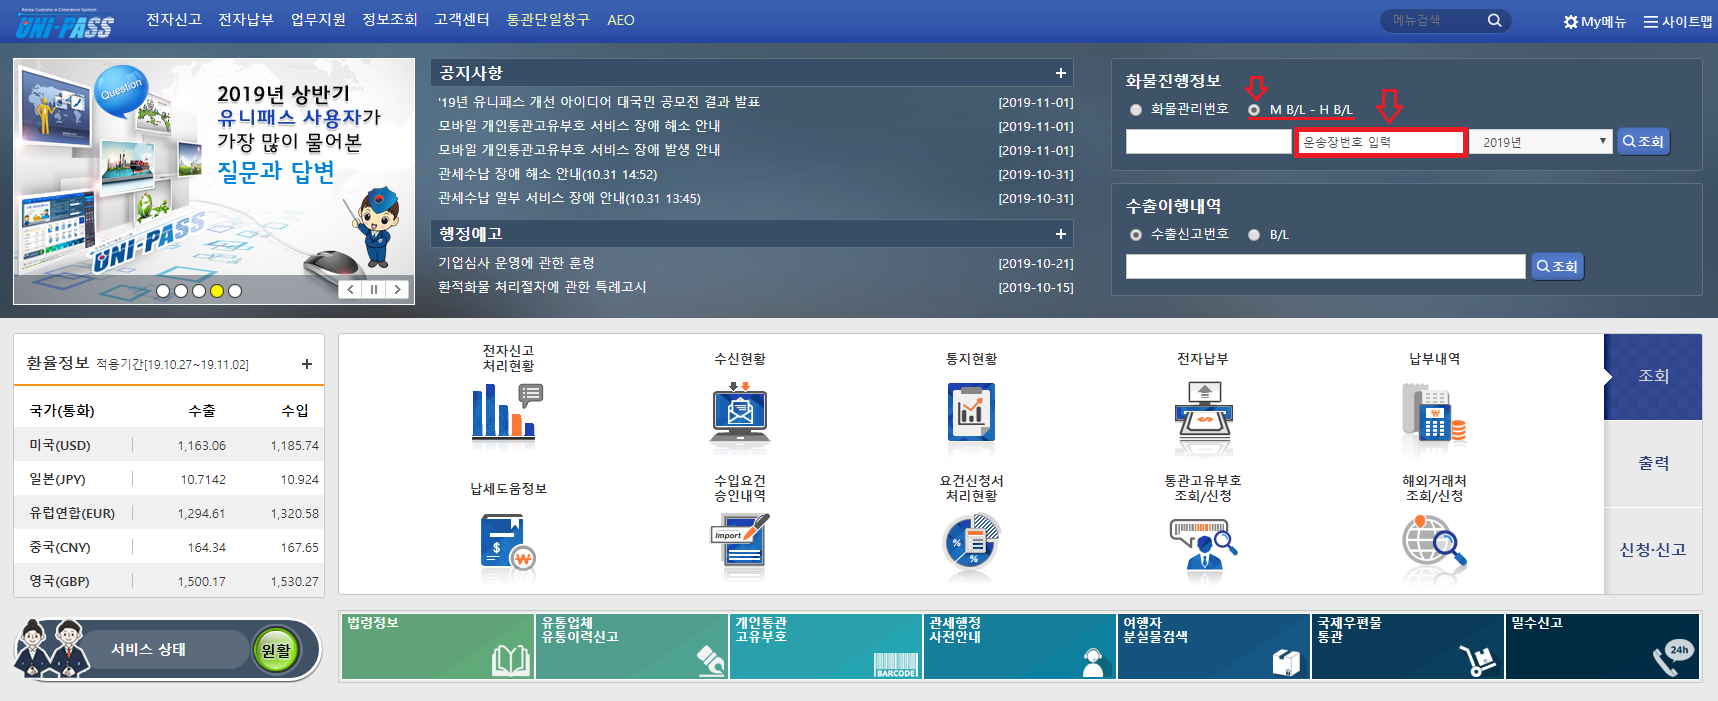Open 통관고유부호 조회/신청 icon
This screenshot has width=1718, height=701.
[1203, 545]
